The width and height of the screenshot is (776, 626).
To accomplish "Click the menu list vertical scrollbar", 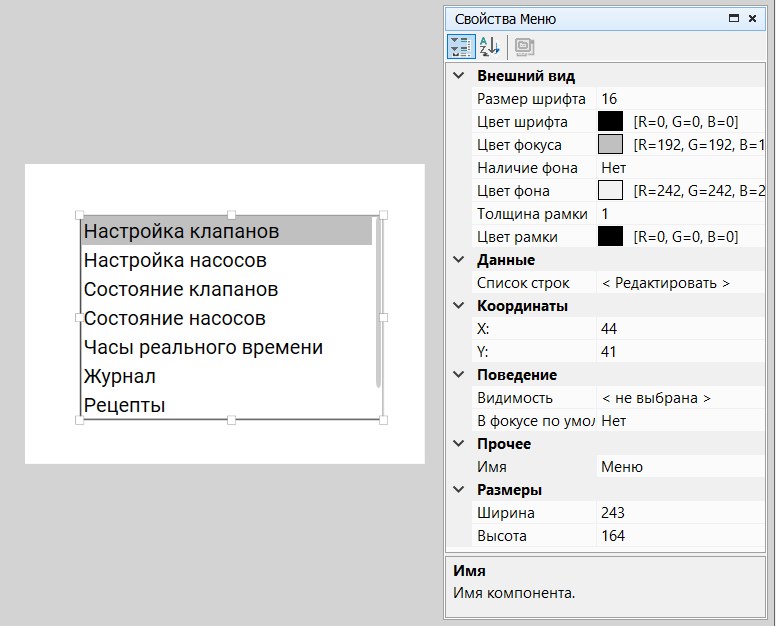I will (x=378, y=300).
